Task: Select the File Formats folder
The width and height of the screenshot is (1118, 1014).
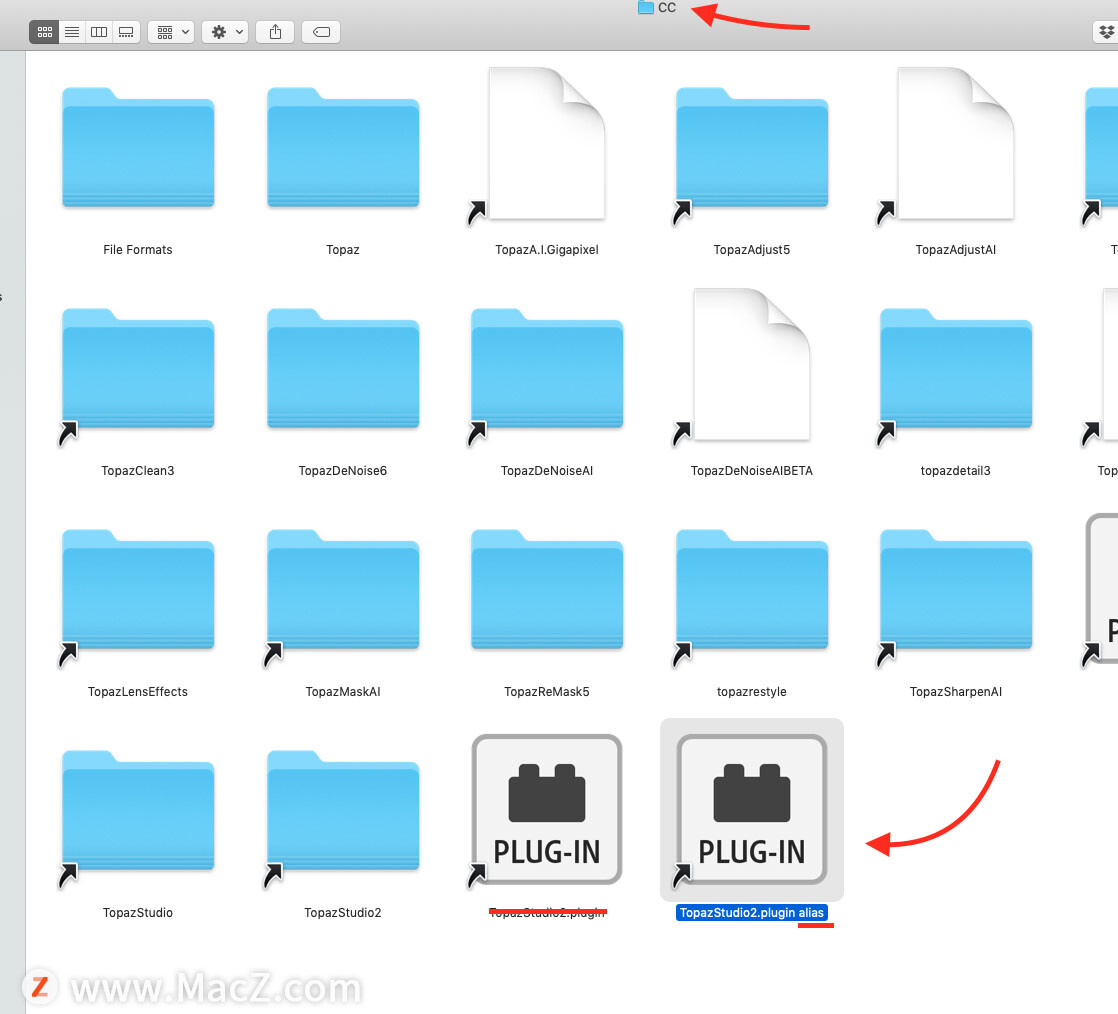Action: (138, 148)
